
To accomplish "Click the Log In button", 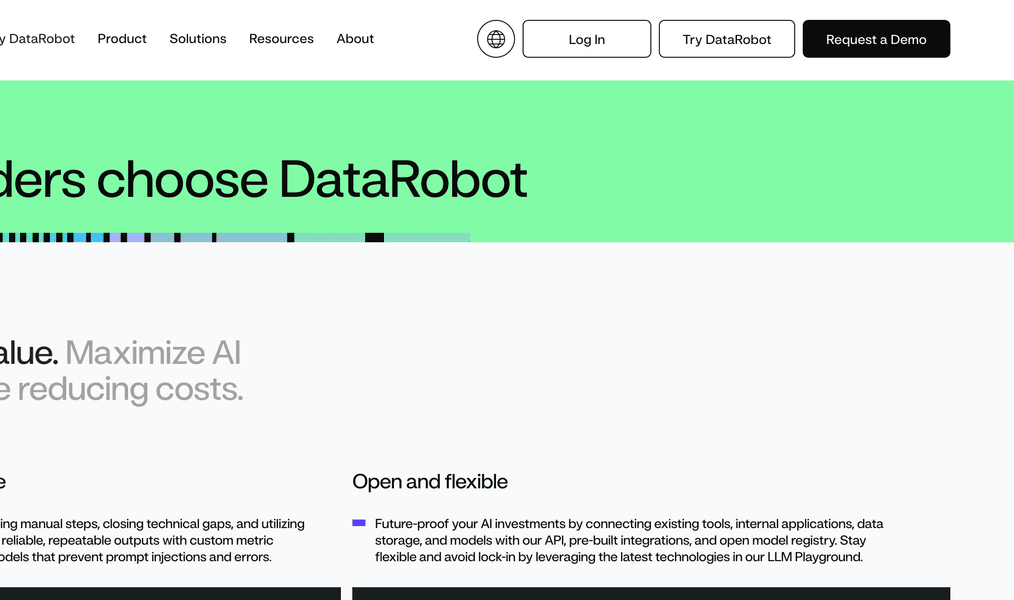I will [x=587, y=39].
